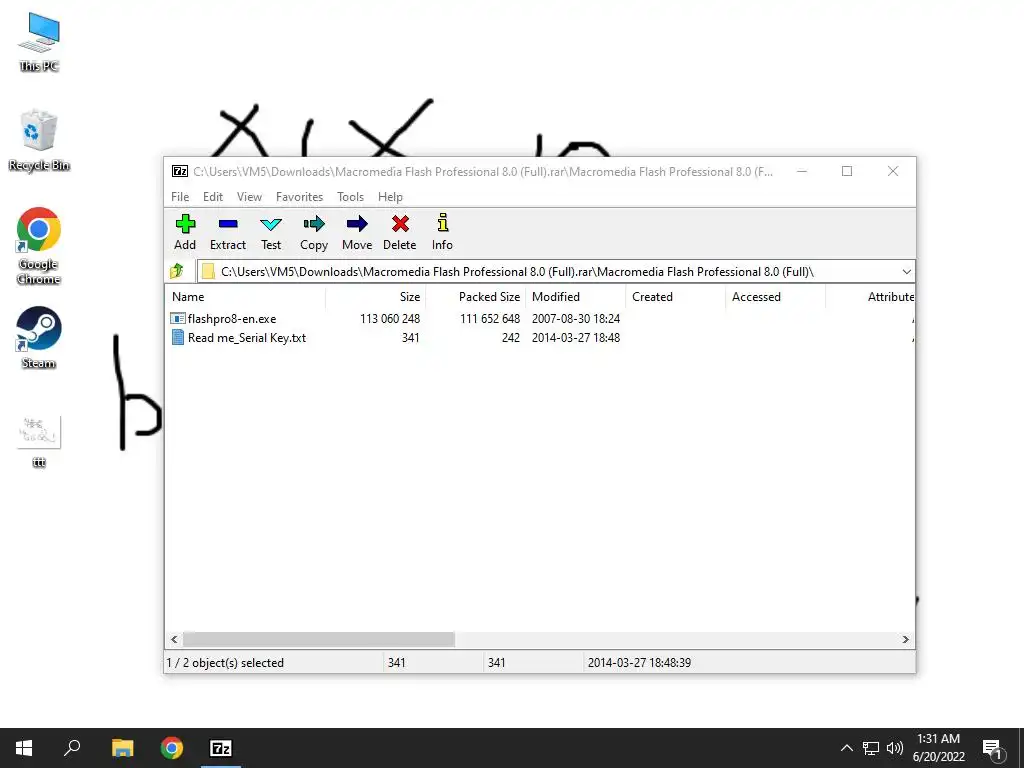Screen dimensions: 1024x768
Task: Open network status tray icon
Action: tap(871, 748)
